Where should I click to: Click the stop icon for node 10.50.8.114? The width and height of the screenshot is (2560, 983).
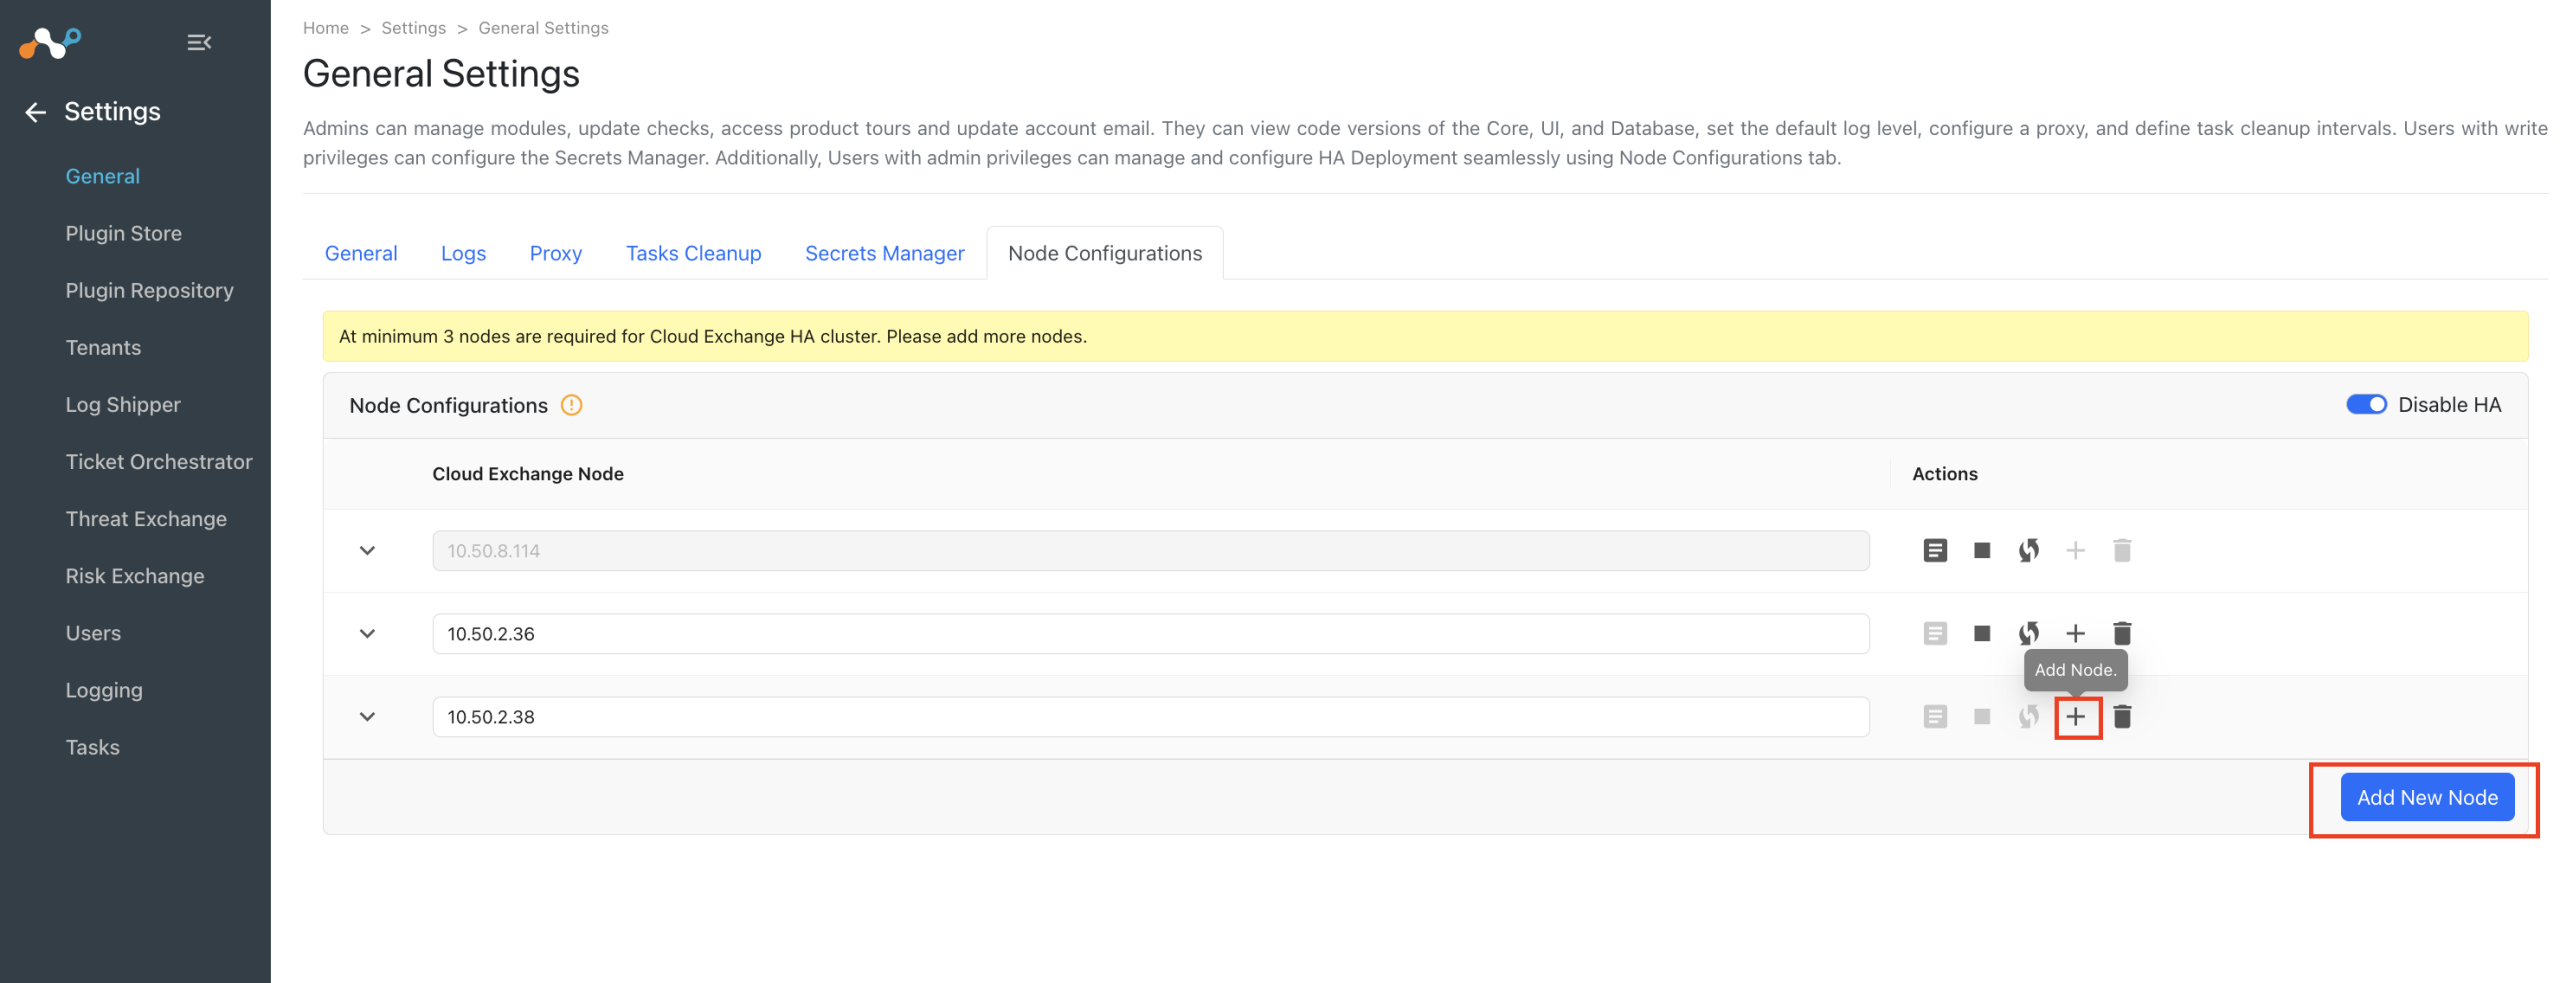pyautogui.click(x=1981, y=550)
